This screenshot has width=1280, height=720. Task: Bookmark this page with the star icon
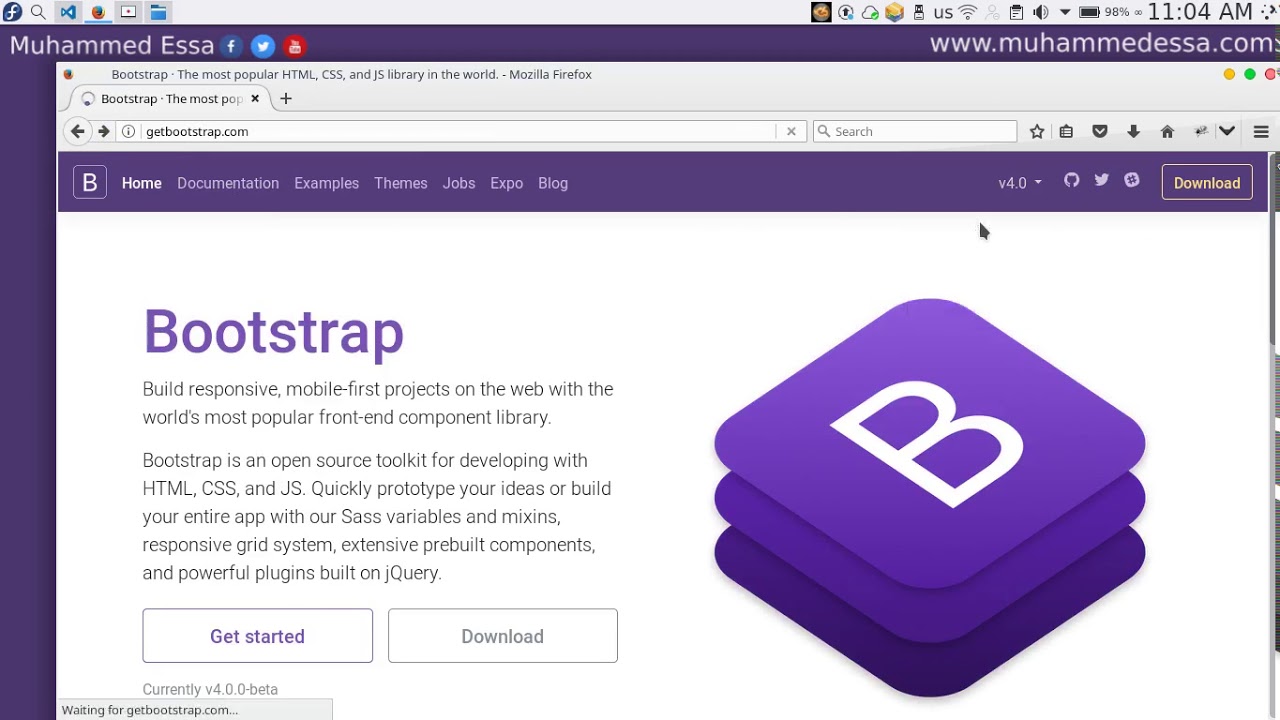[x=1037, y=131]
